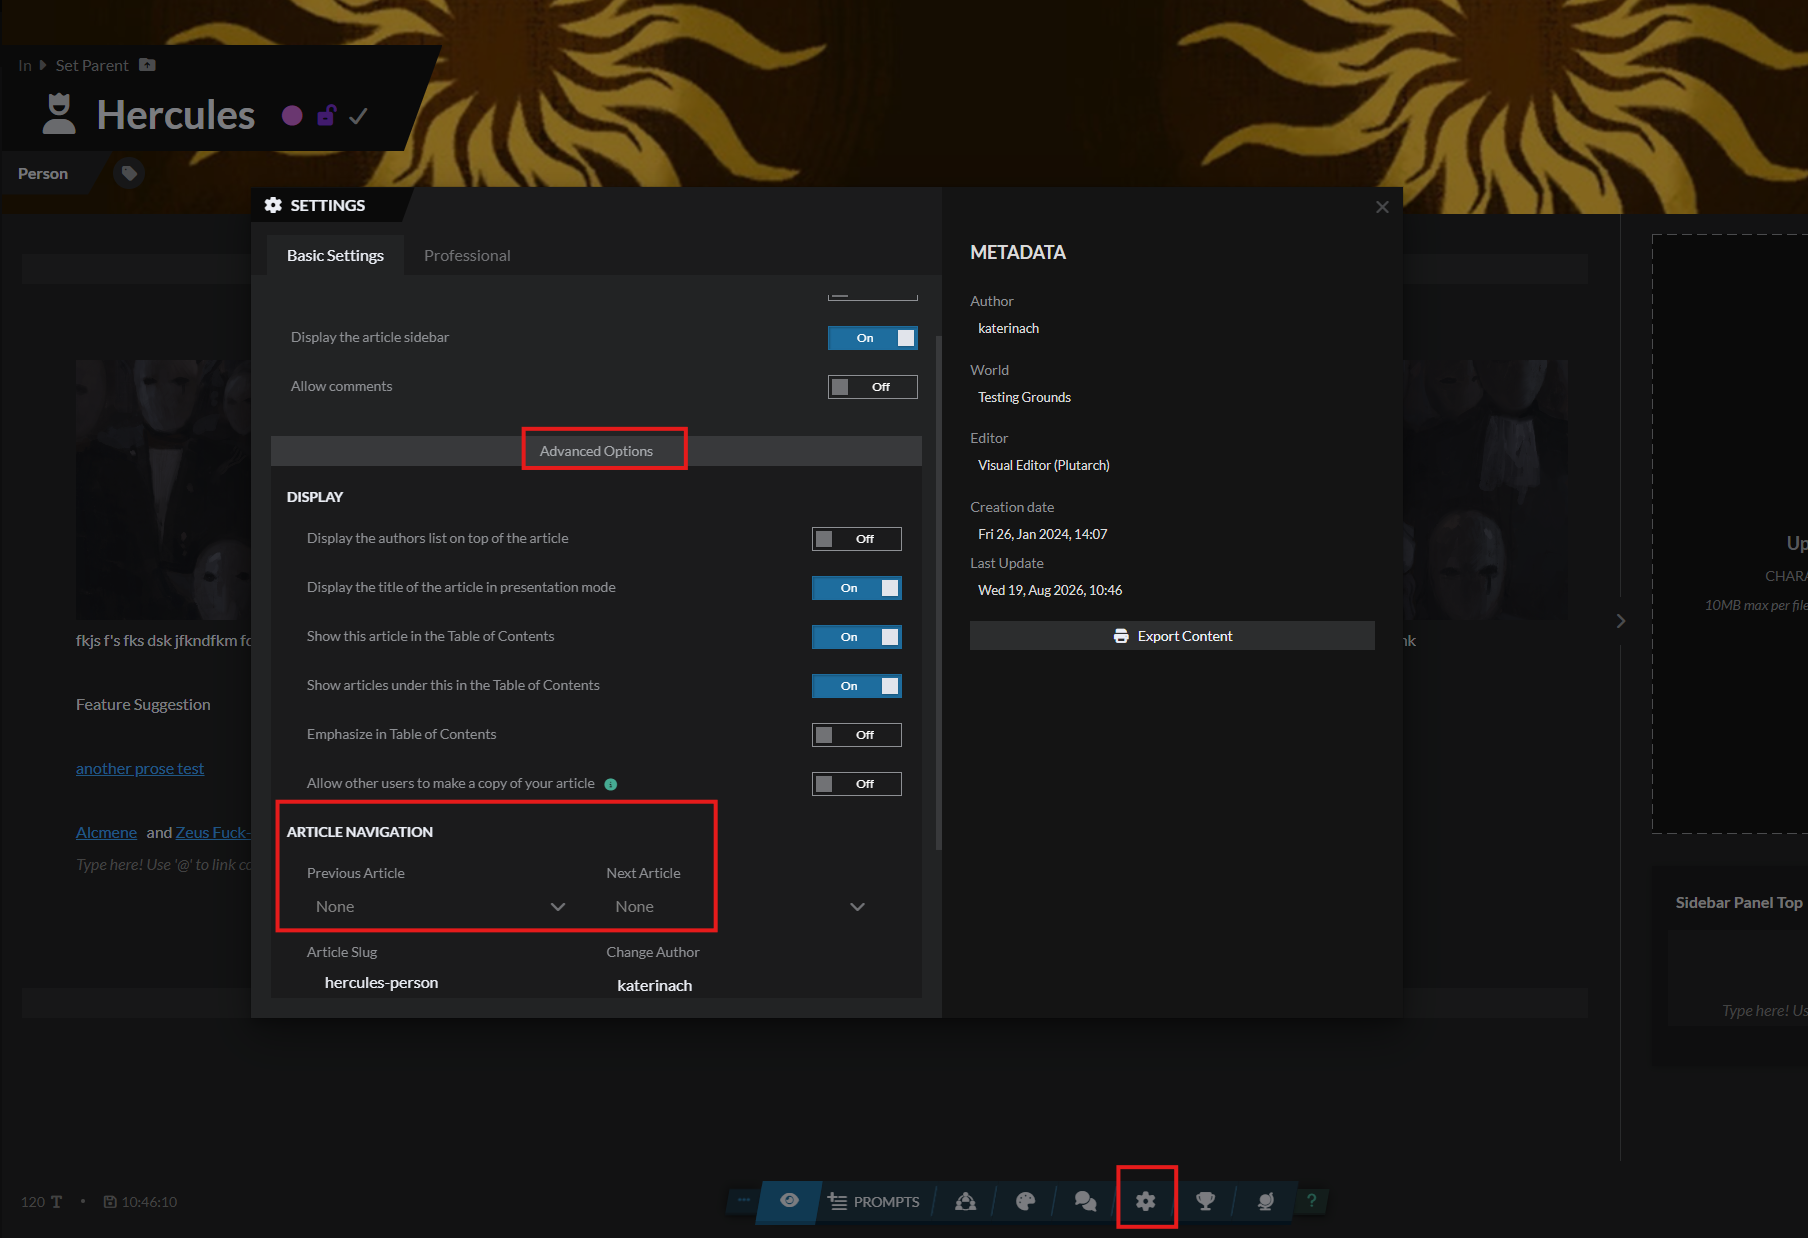Disable Show this article in Table of Contents
Viewport: 1808px width, 1238px height.
click(x=856, y=637)
